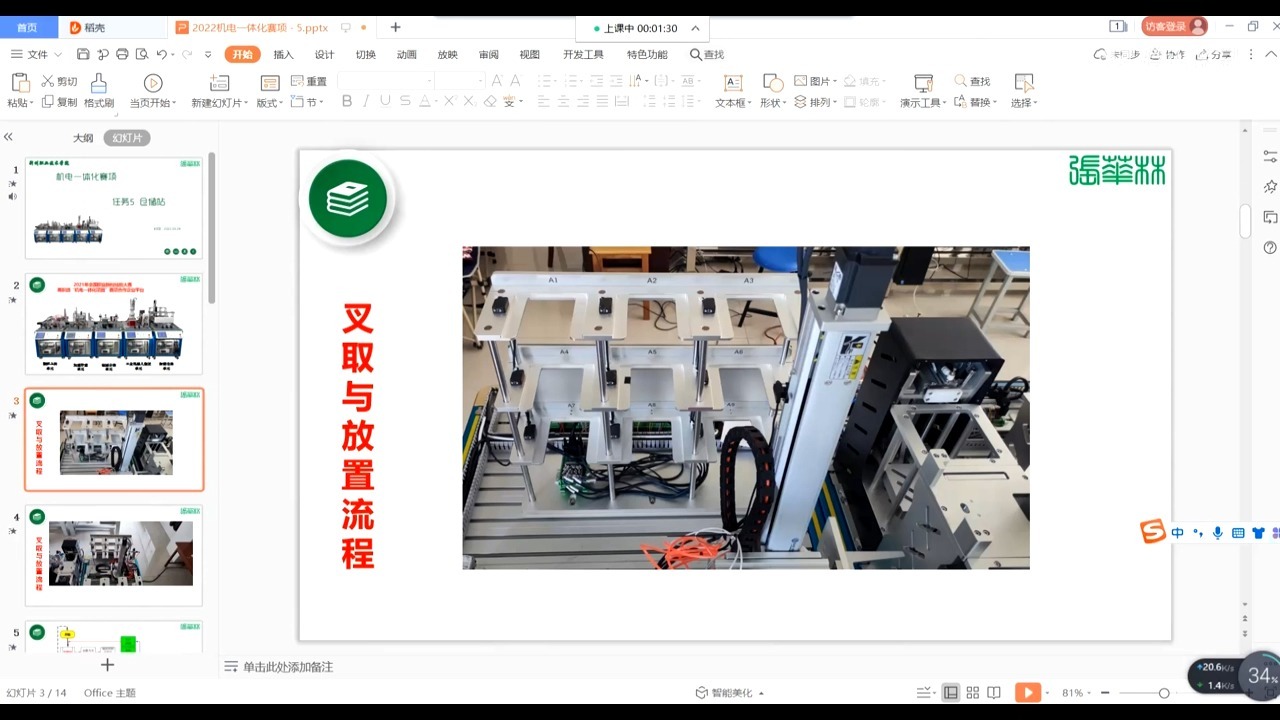1280x720 pixels.
Task: Collapse the slide thumbnail panel
Action: point(8,137)
